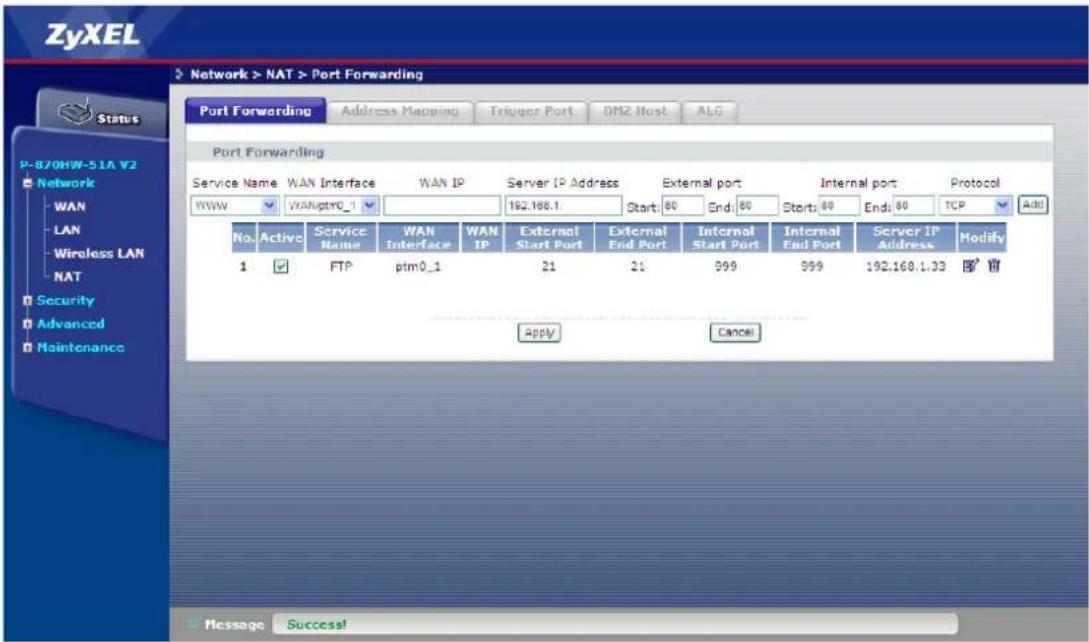The height and width of the screenshot is (642, 1089).
Task: Open the NAT menu item
Action: tap(67, 277)
